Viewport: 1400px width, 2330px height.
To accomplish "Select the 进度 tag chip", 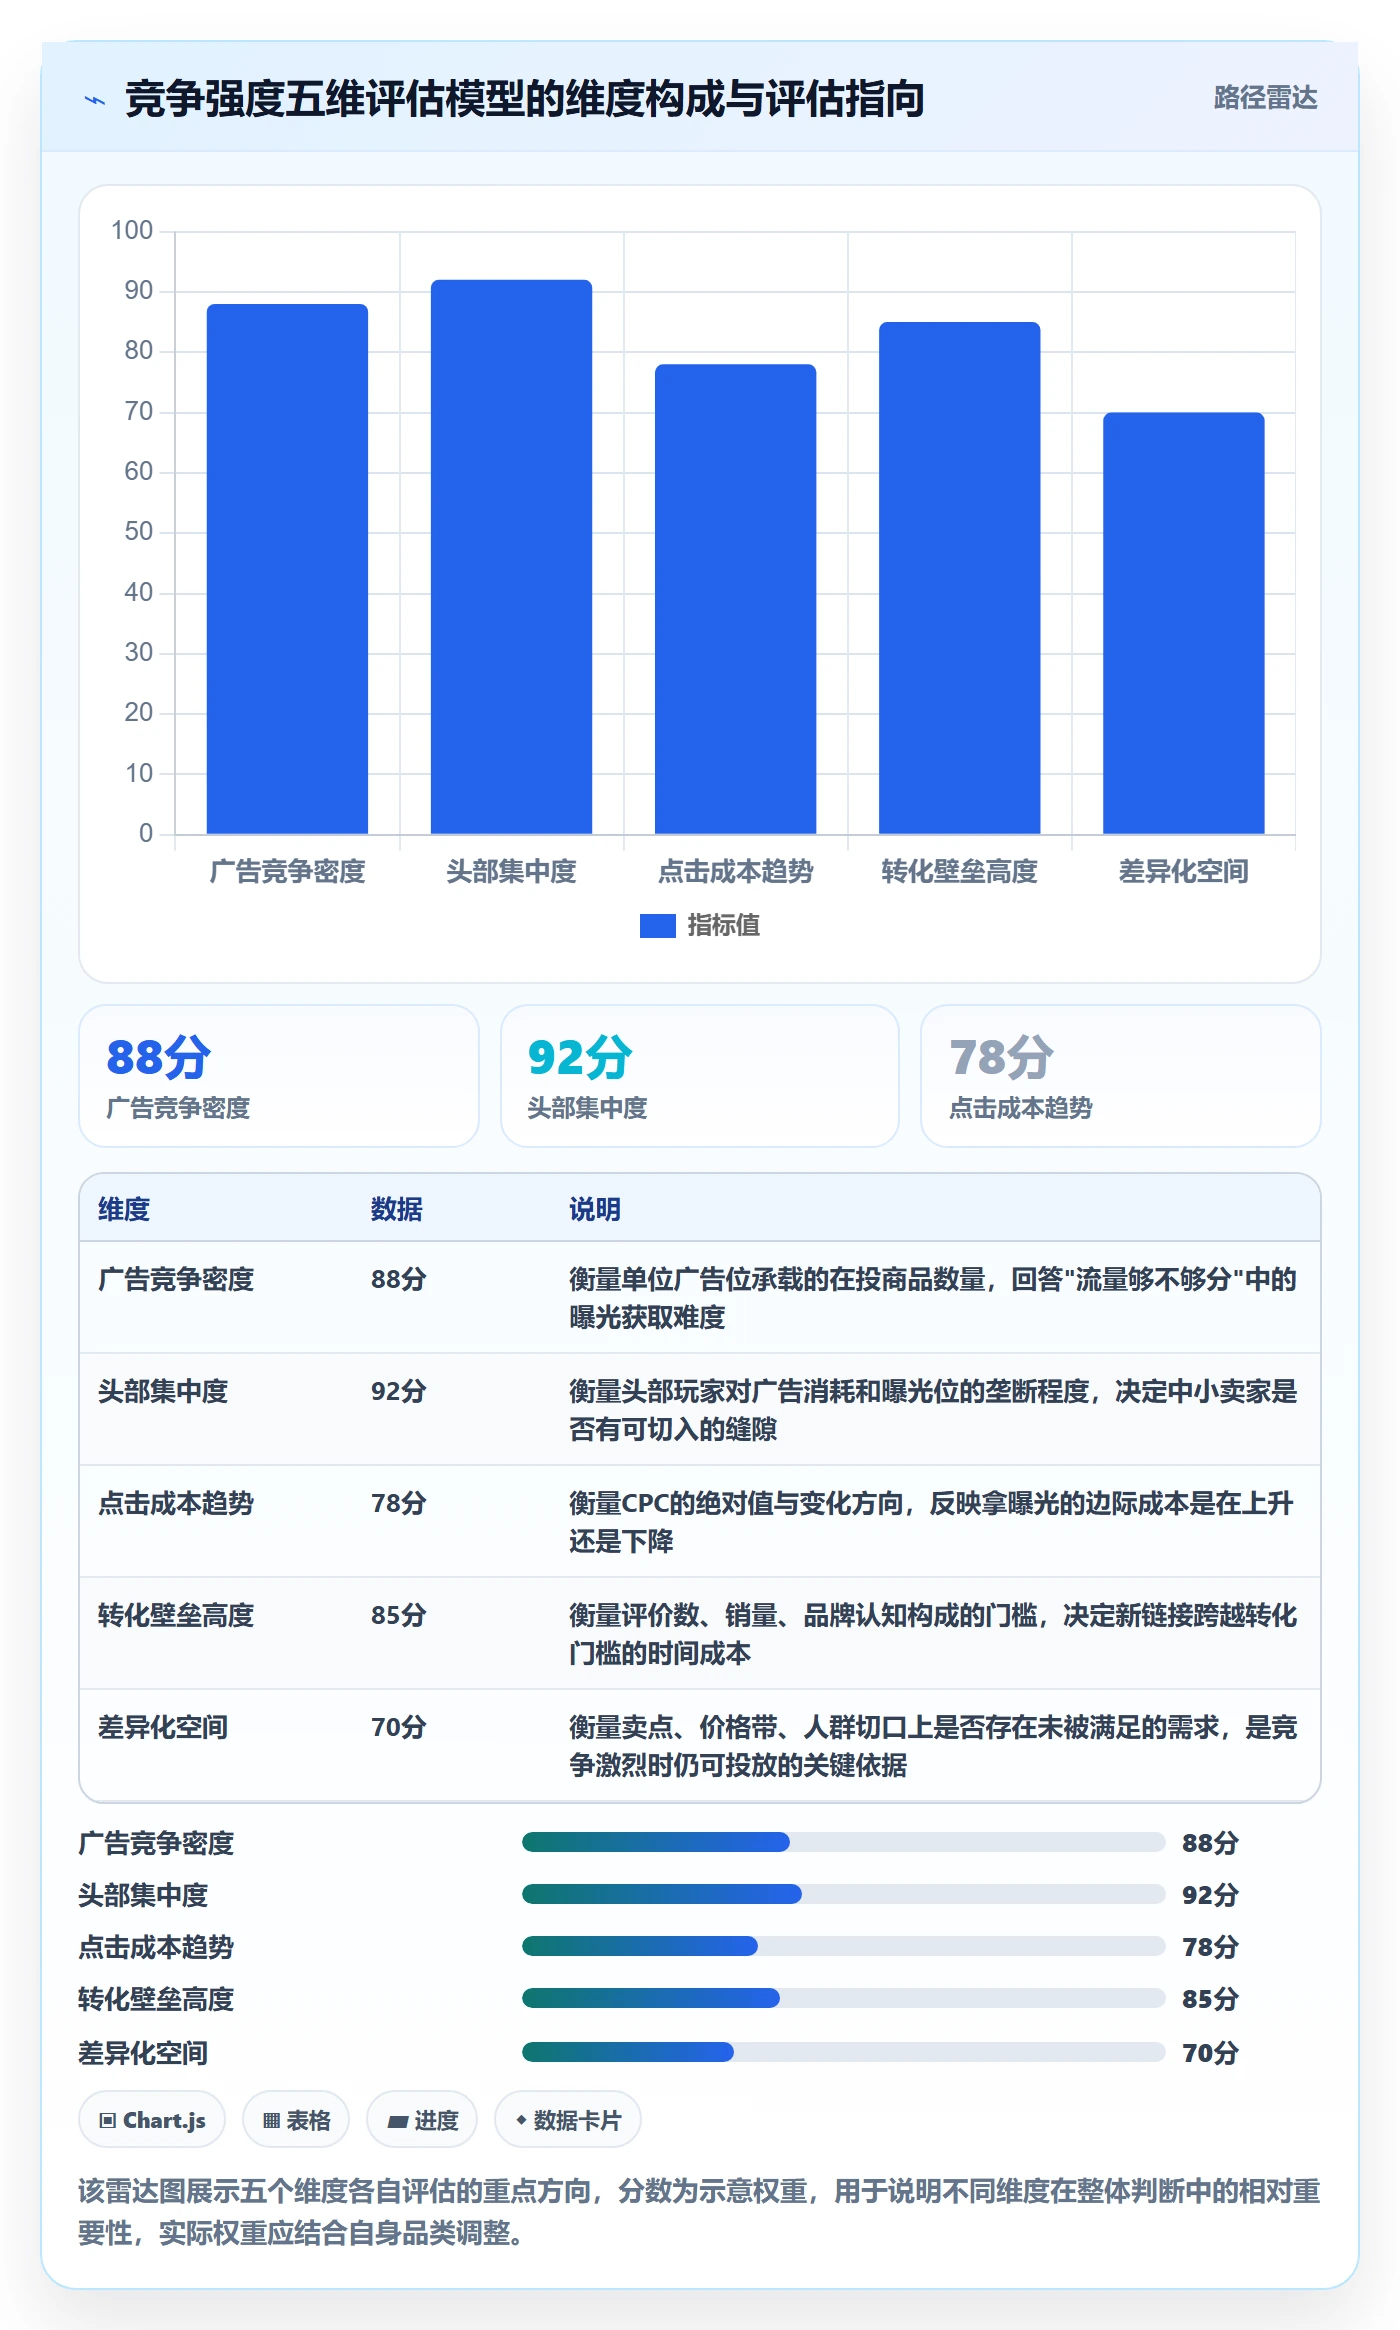I will (x=422, y=2120).
